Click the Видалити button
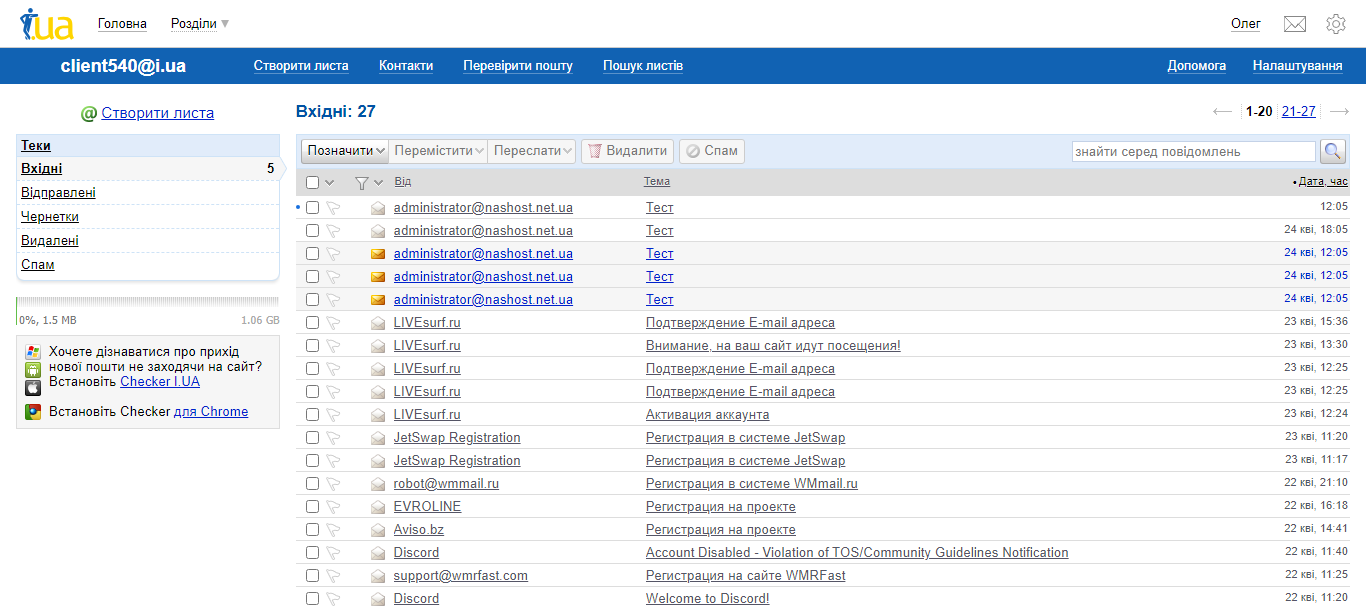The image size is (1366, 607). click(627, 151)
